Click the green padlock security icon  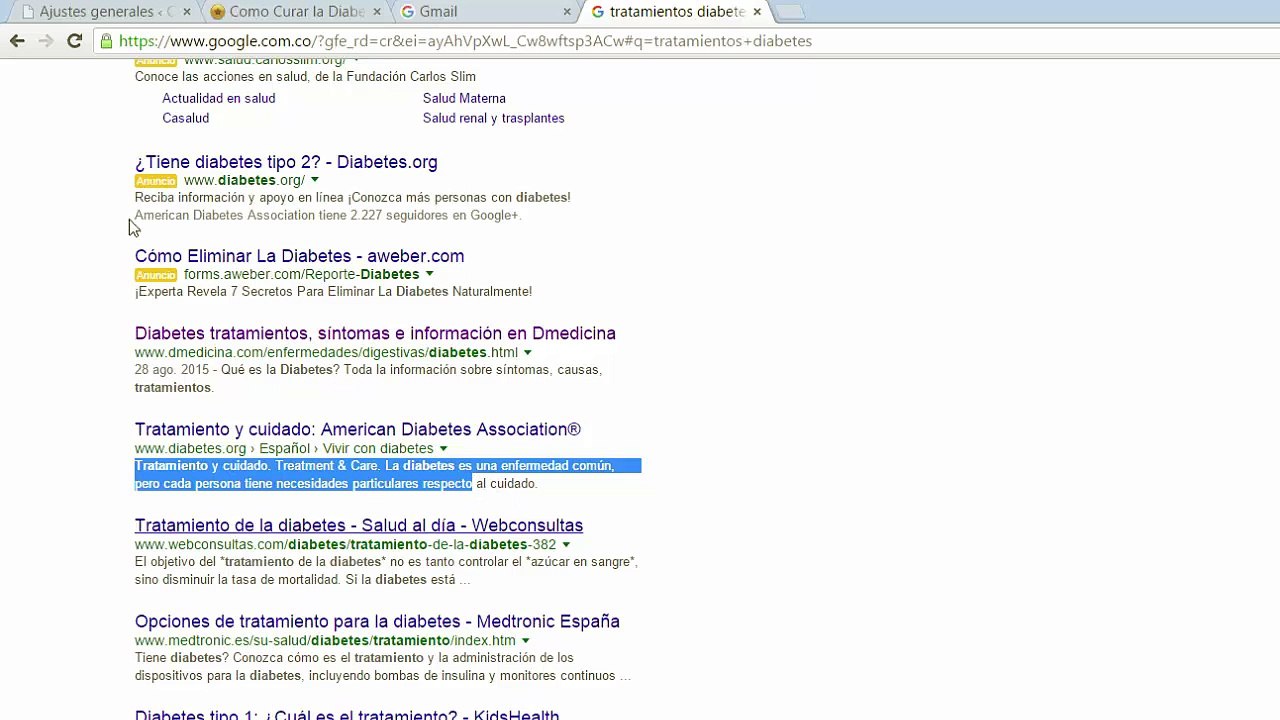pyautogui.click(x=106, y=41)
